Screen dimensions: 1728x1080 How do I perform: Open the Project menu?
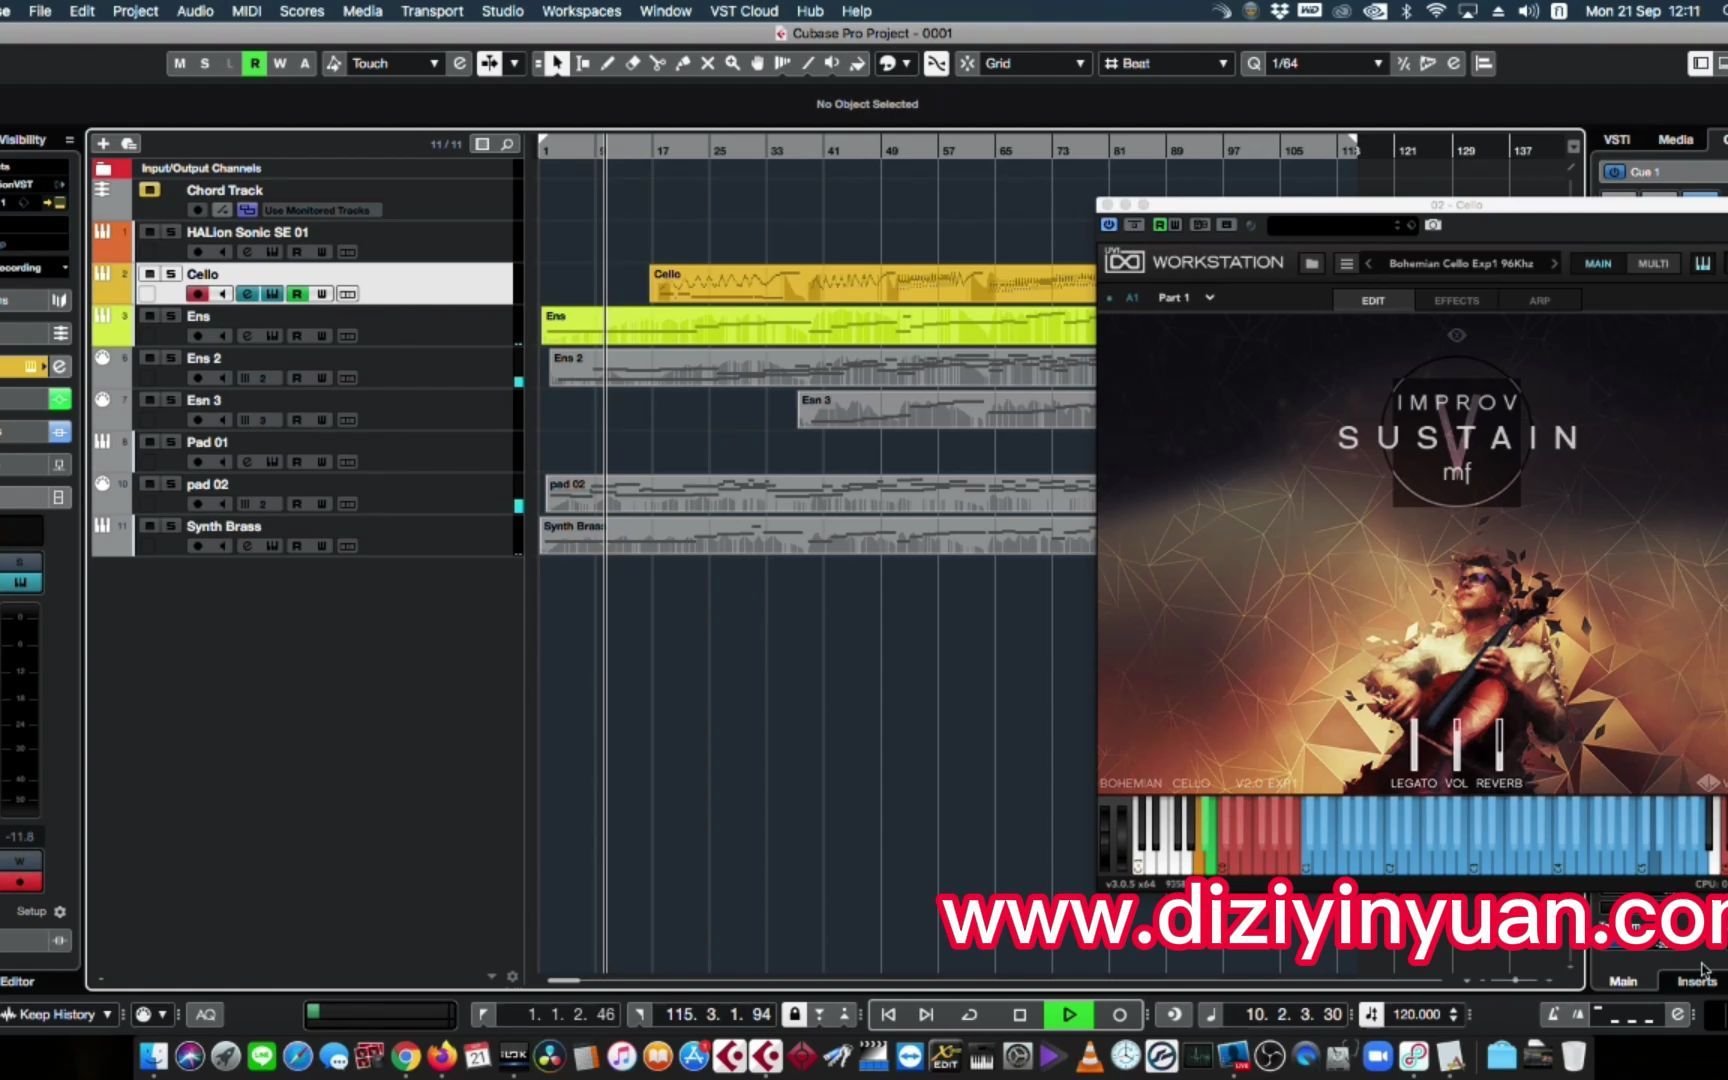coord(135,11)
